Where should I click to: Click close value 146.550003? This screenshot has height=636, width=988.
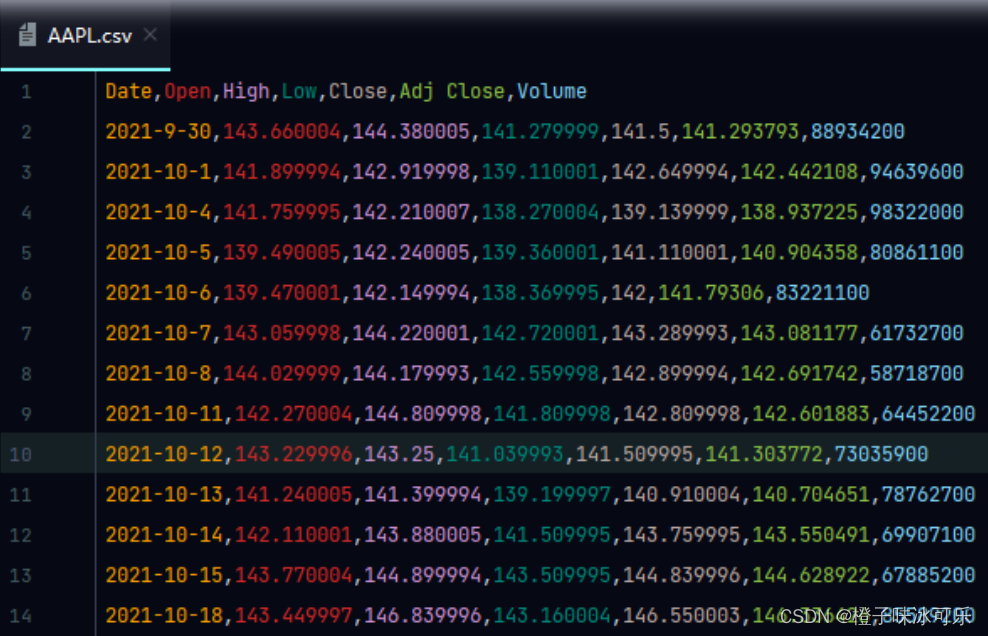point(682,616)
